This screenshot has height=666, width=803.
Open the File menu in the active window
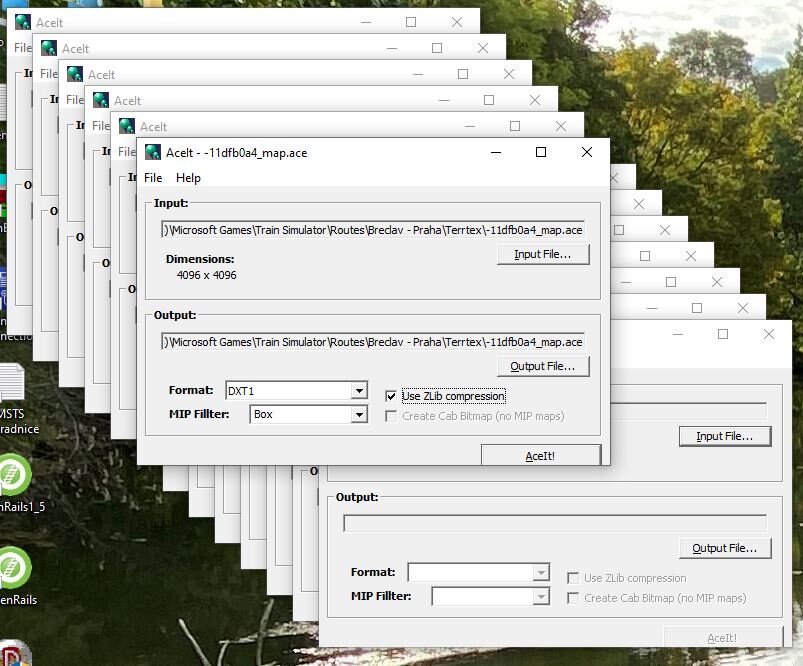153,178
